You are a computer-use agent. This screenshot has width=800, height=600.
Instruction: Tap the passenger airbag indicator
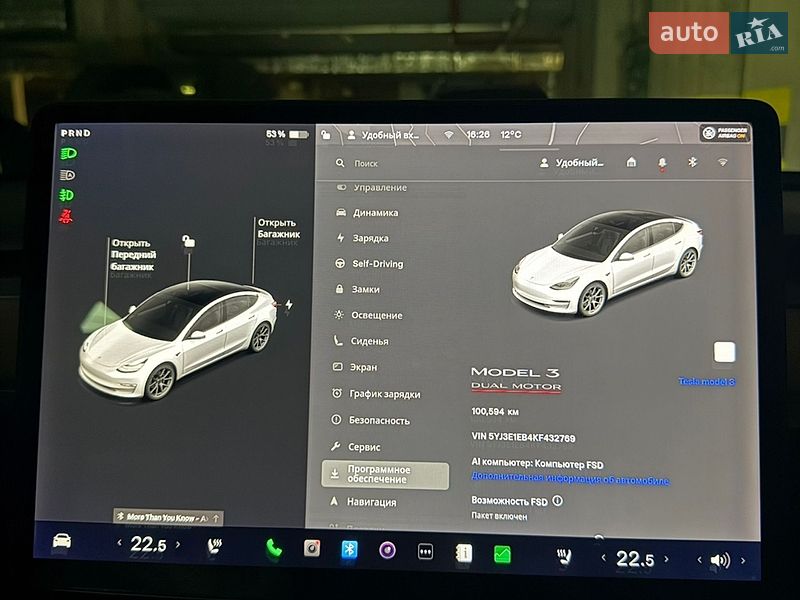click(724, 134)
